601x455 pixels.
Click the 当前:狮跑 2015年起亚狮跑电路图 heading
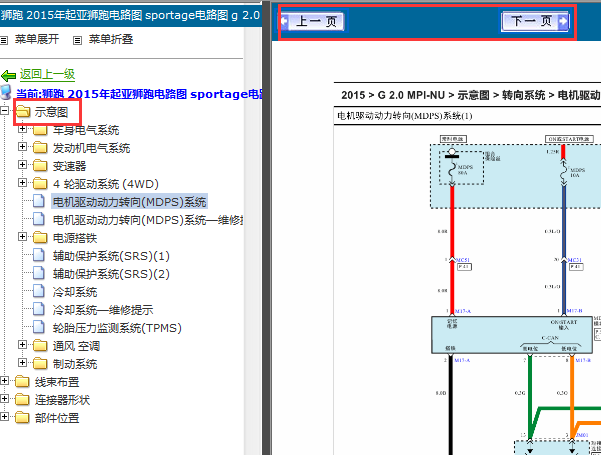coord(138,94)
